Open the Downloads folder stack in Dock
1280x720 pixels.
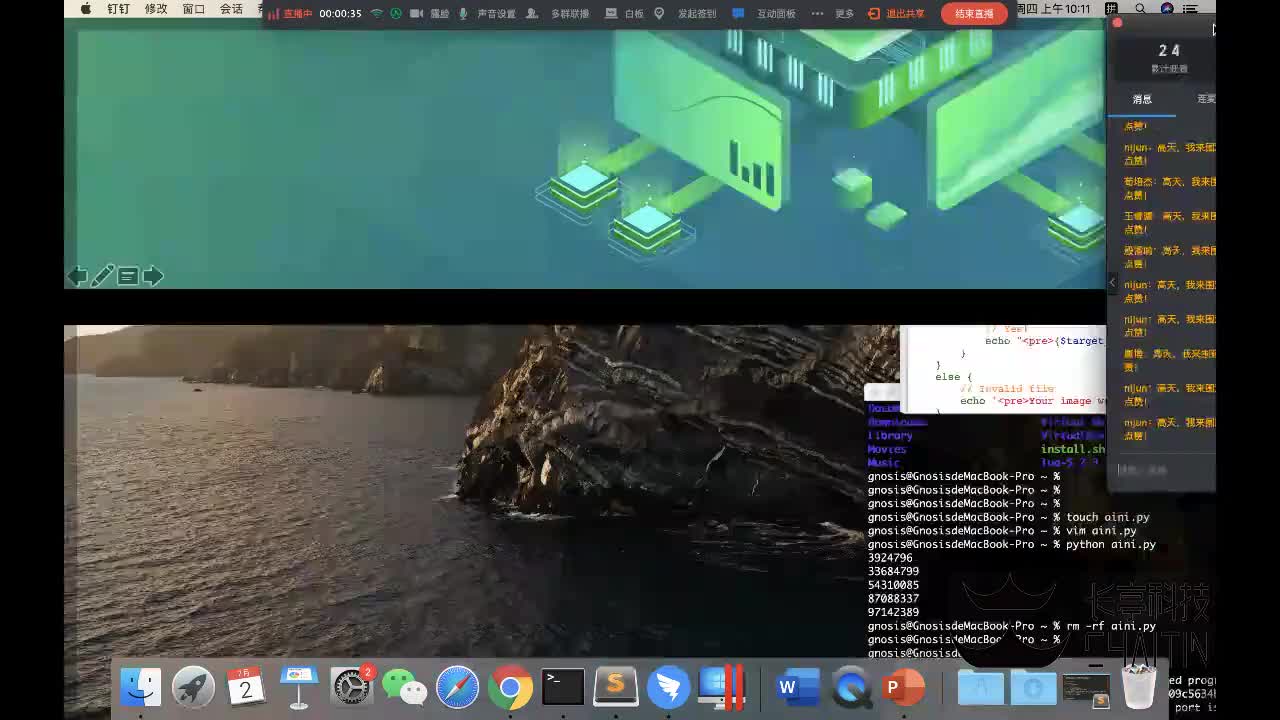1033,687
